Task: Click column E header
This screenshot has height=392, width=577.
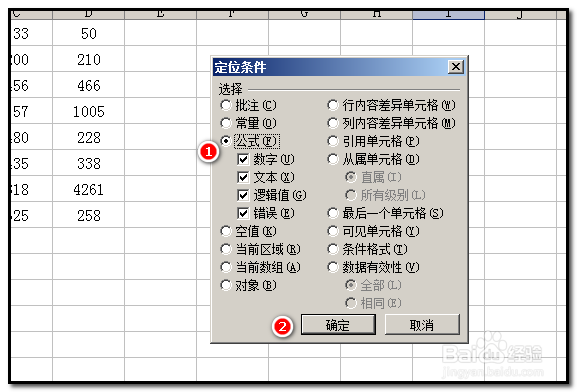Action: pos(160,15)
